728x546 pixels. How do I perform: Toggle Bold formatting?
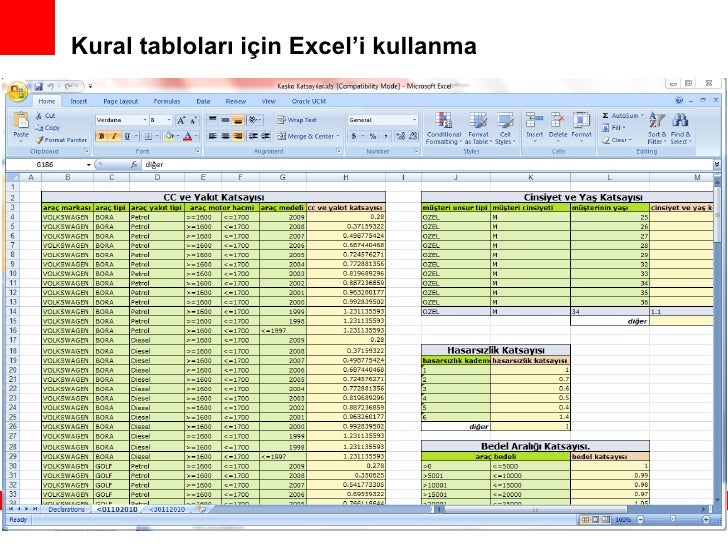click(102, 136)
